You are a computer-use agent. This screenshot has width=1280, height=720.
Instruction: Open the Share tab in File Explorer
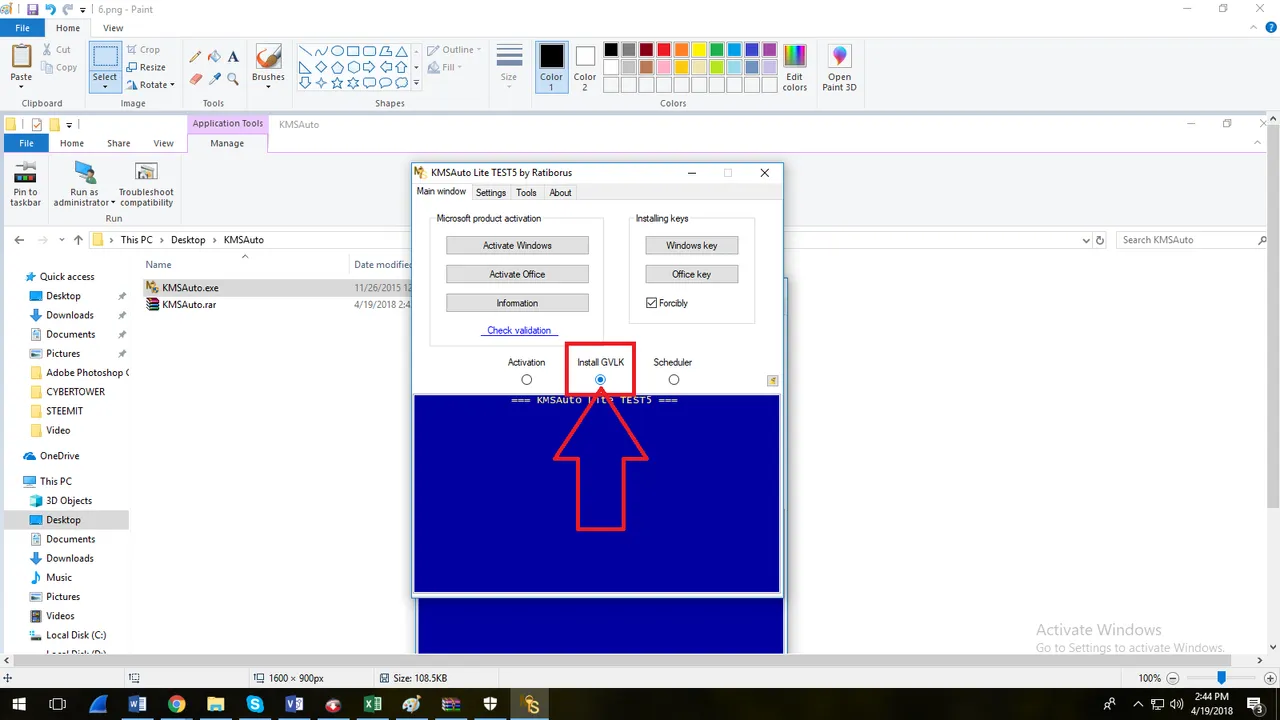pos(119,143)
